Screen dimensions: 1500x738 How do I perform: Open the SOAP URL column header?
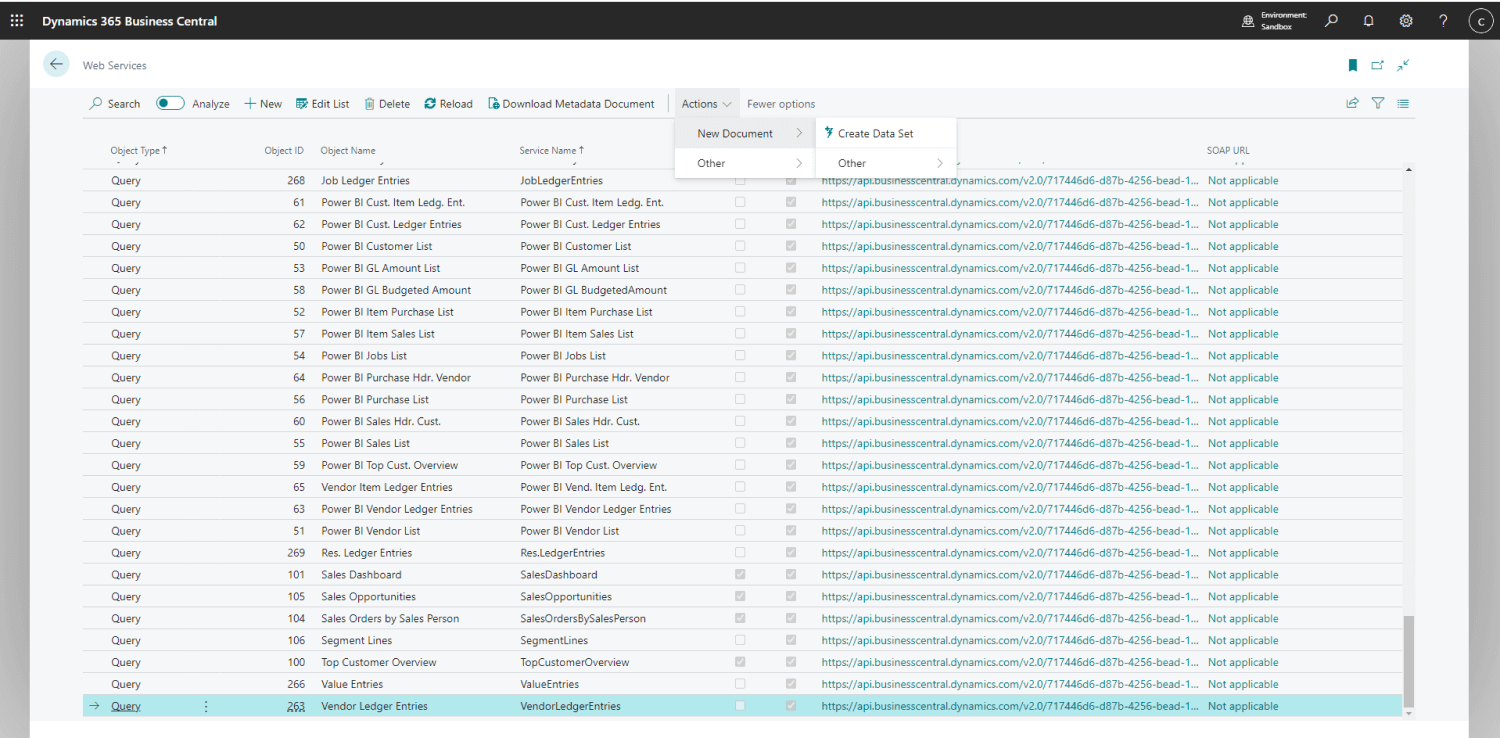[x=1228, y=150]
